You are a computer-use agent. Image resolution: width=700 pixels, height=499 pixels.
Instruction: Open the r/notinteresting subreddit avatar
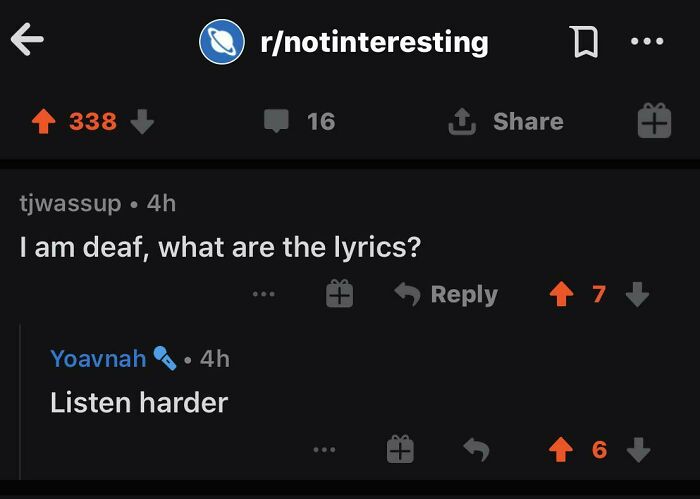222,42
